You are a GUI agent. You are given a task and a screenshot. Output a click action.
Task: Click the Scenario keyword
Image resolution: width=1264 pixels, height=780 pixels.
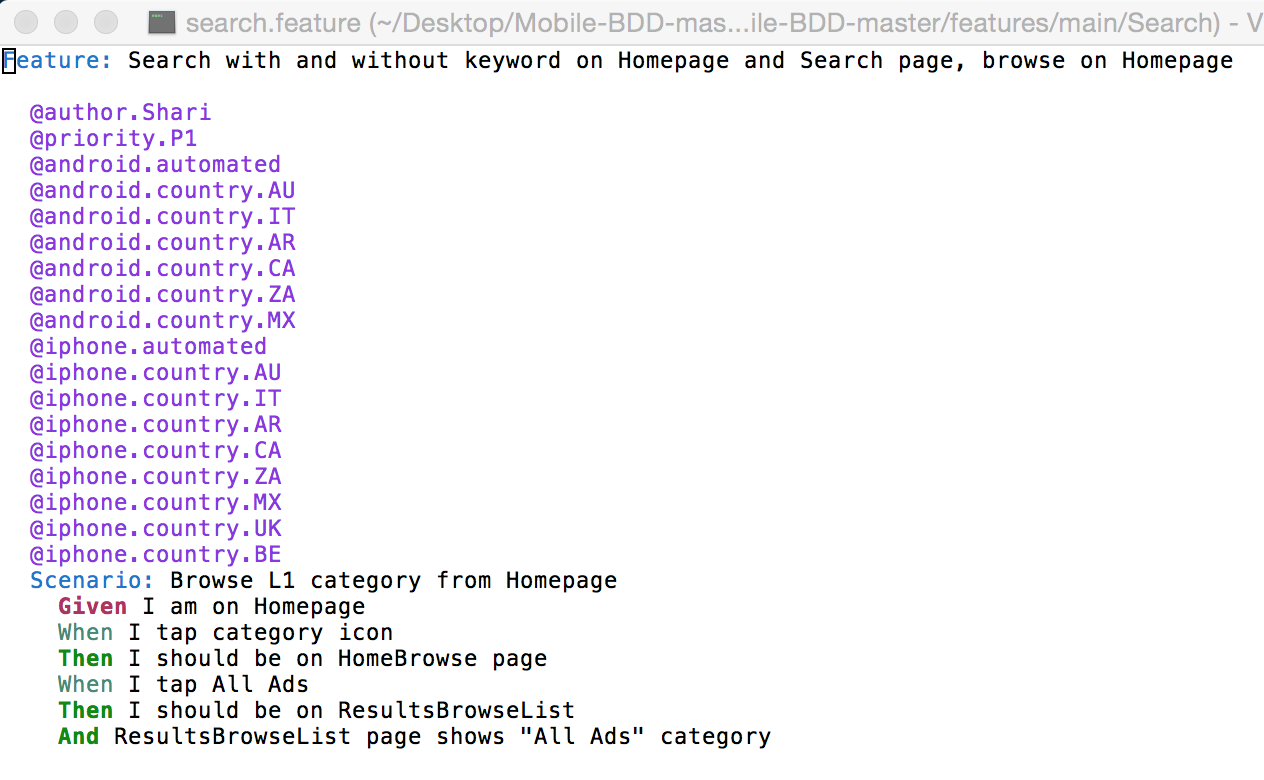(x=92, y=580)
